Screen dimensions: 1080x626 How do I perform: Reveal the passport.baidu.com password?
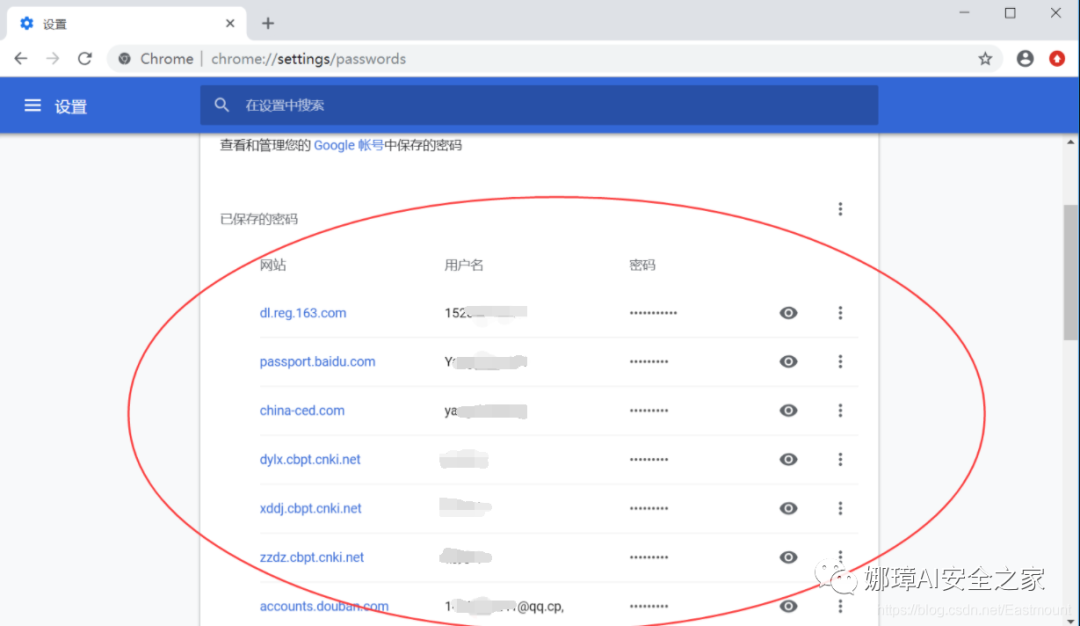tap(788, 362)
